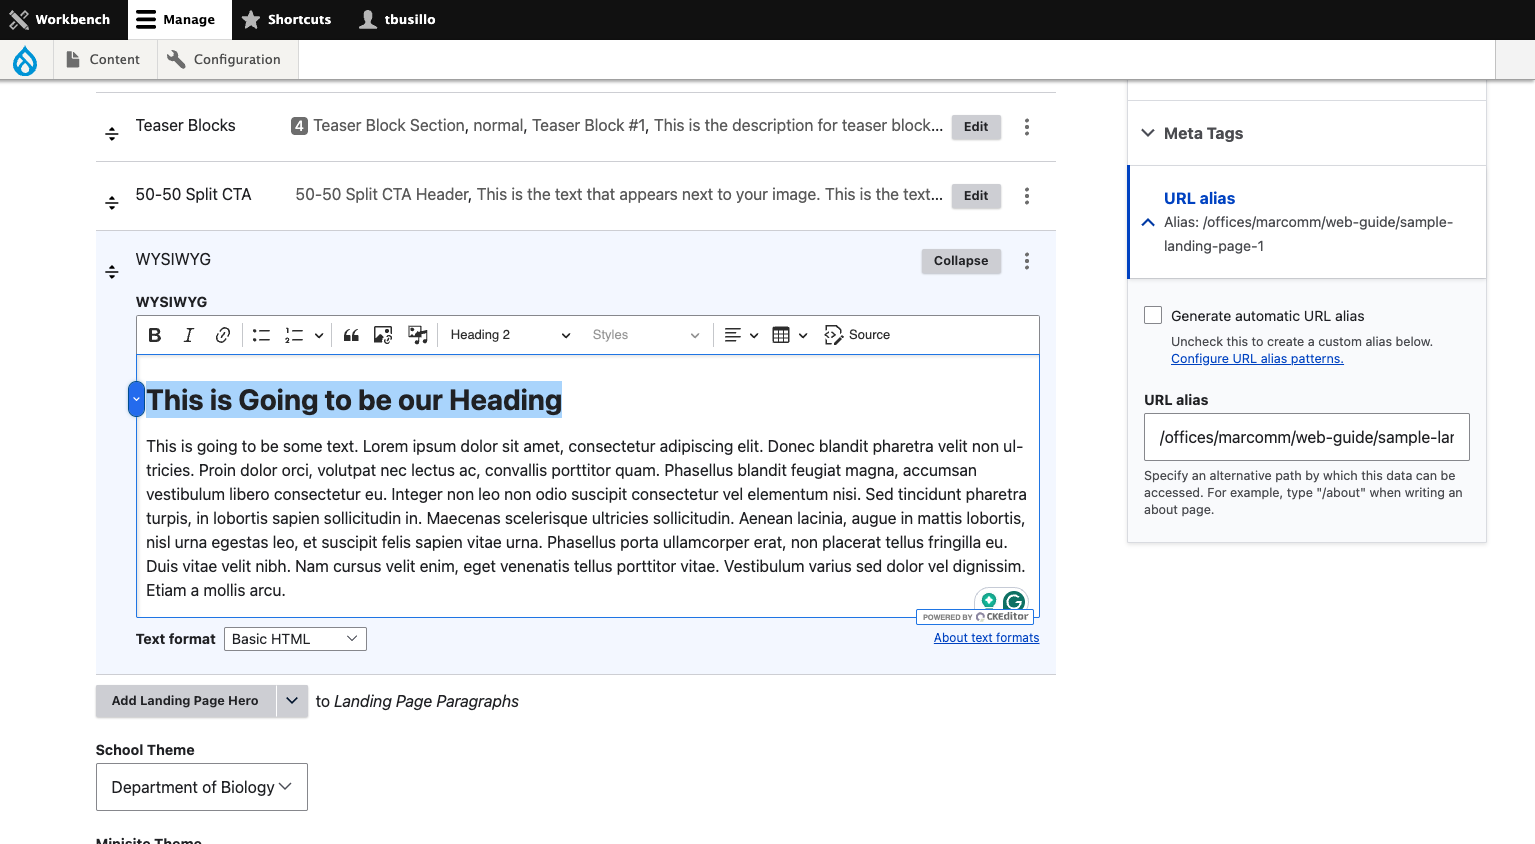Open more actions menu for 50-50 Split CTA
The height and width of the screenshot is (844, 1535).
click(x=1027, y=196)
